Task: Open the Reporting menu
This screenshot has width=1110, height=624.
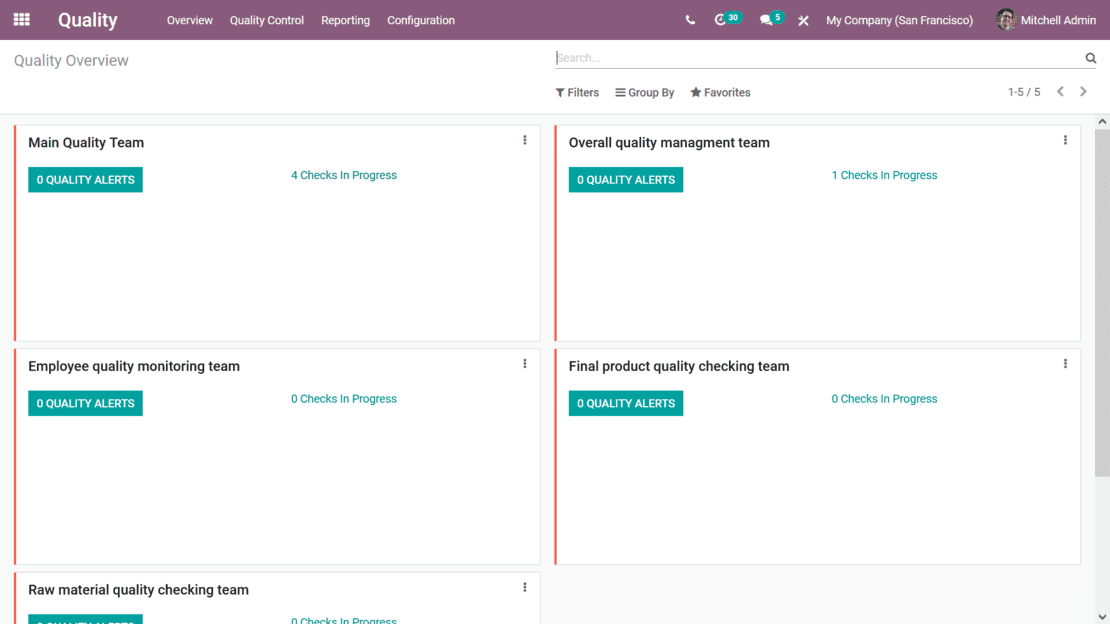Action: 345,20
